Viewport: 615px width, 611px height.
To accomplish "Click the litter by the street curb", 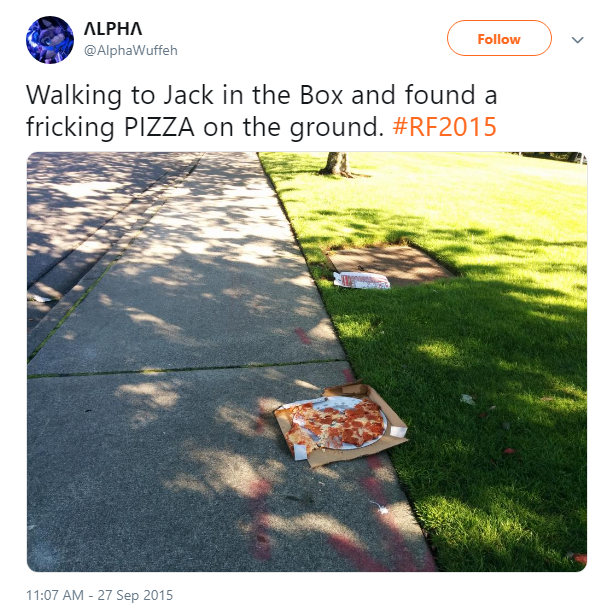I will tap(42, 299).
